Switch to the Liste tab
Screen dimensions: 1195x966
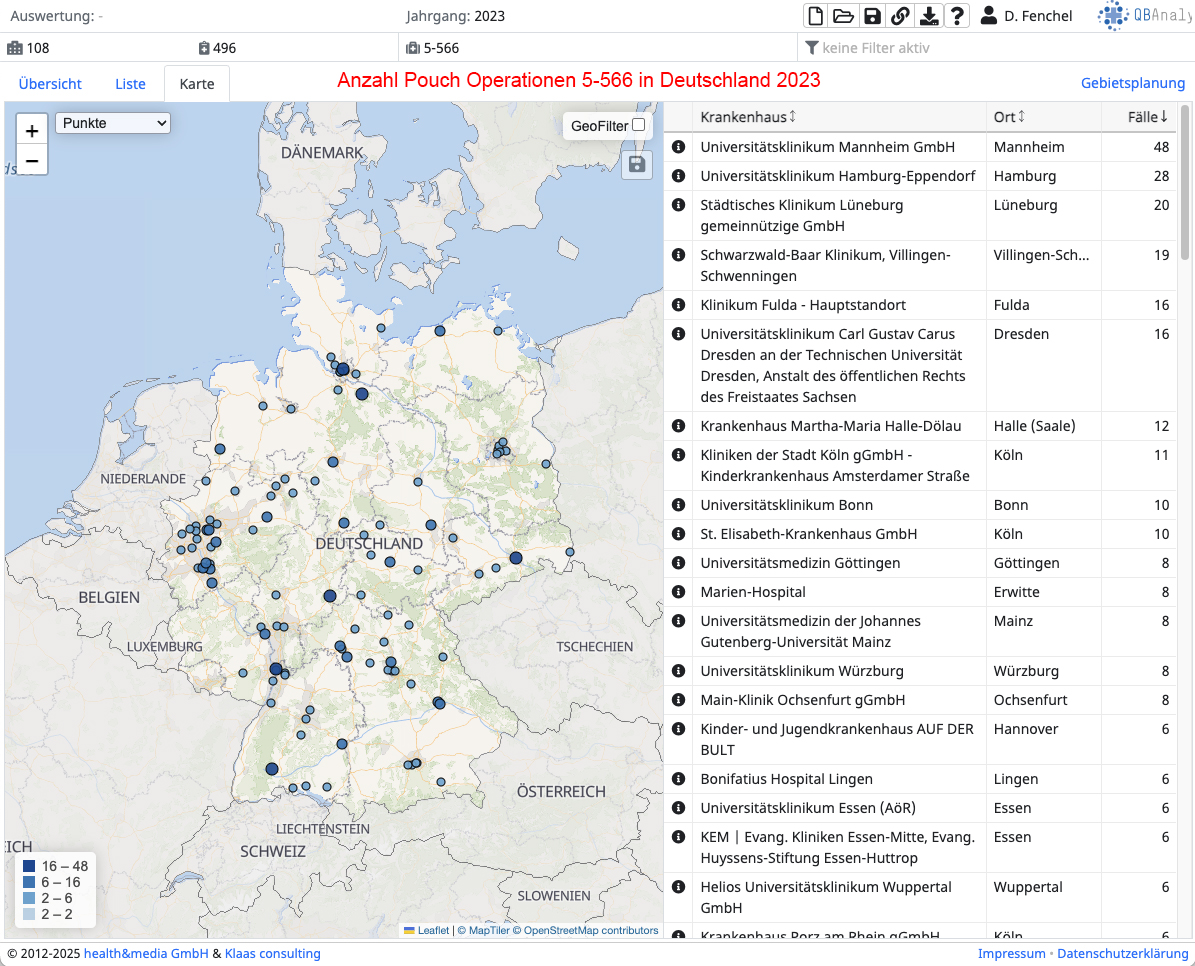(130, 84)
